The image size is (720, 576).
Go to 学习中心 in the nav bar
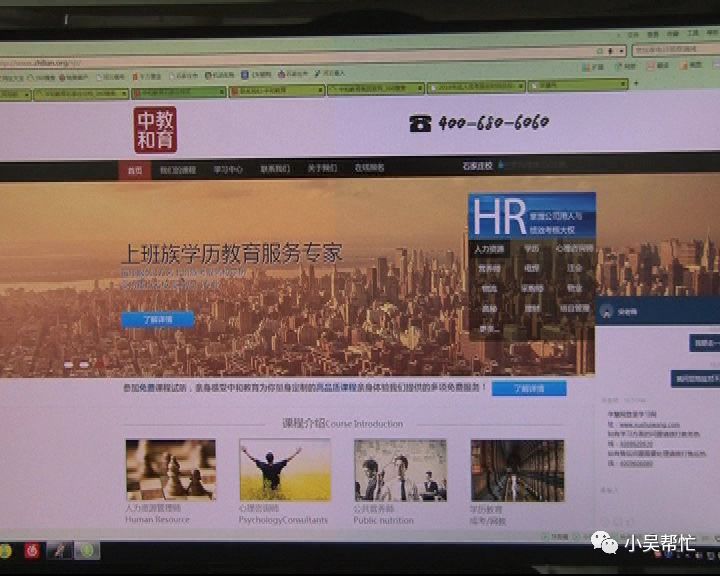(228, 170)
